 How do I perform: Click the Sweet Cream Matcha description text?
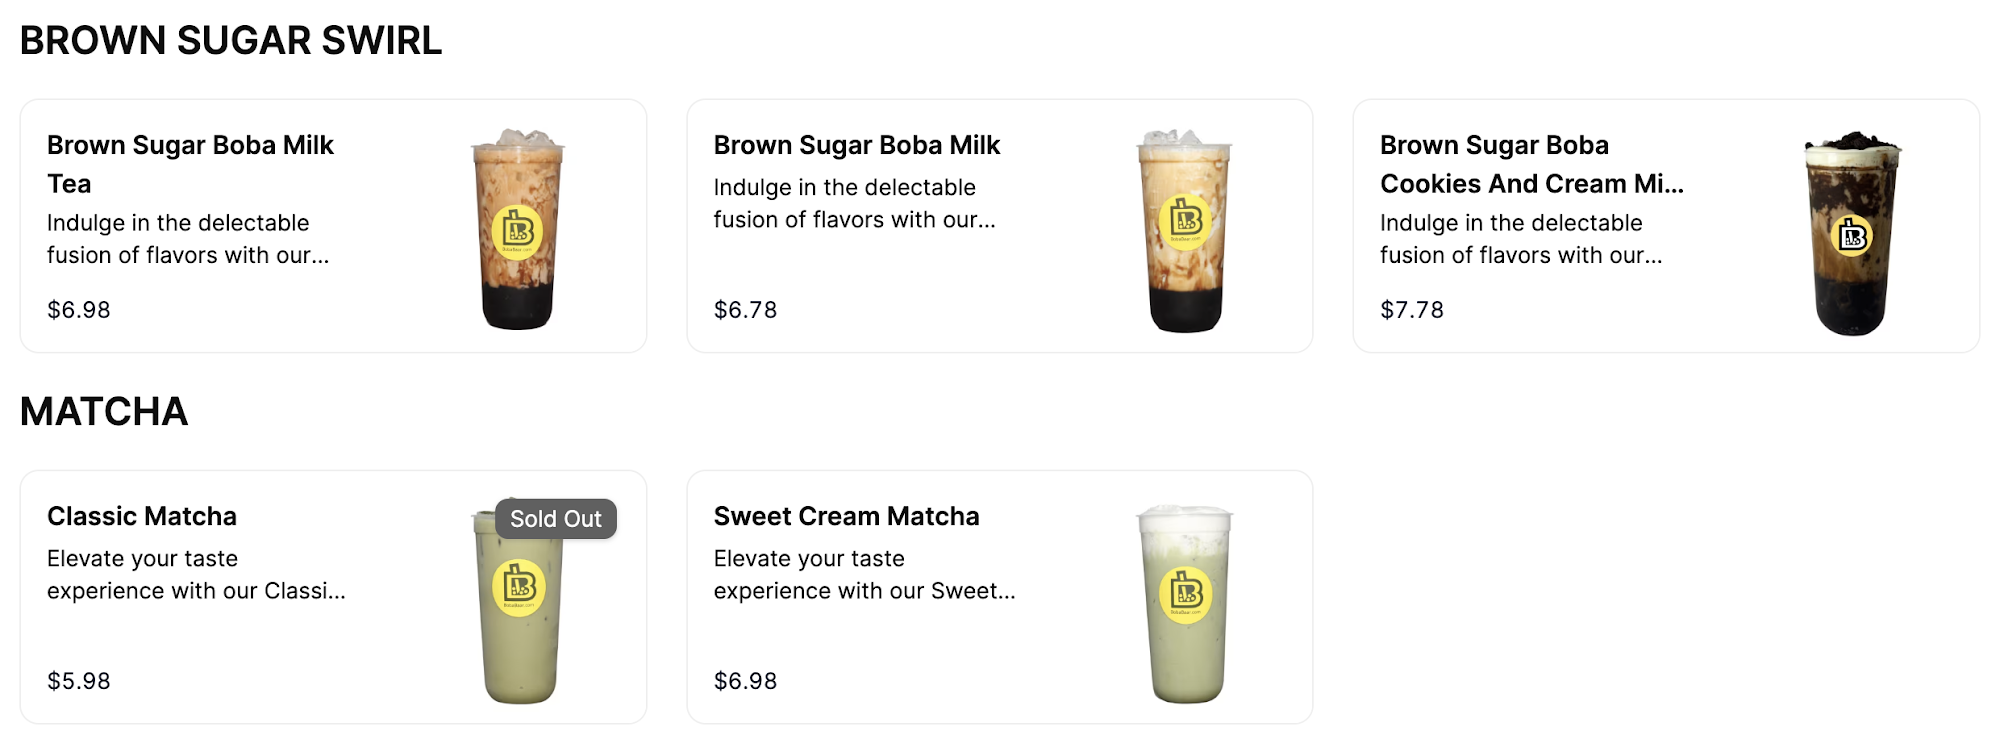(x=864, y=575)
